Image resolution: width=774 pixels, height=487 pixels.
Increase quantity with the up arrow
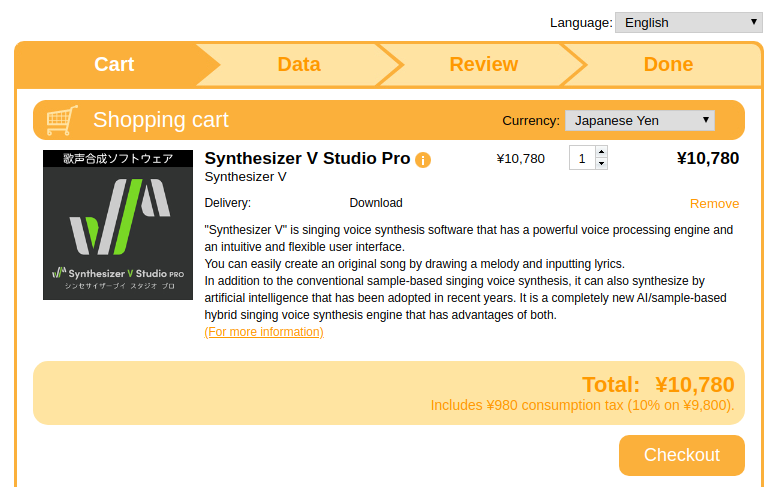tap(601, 152)
